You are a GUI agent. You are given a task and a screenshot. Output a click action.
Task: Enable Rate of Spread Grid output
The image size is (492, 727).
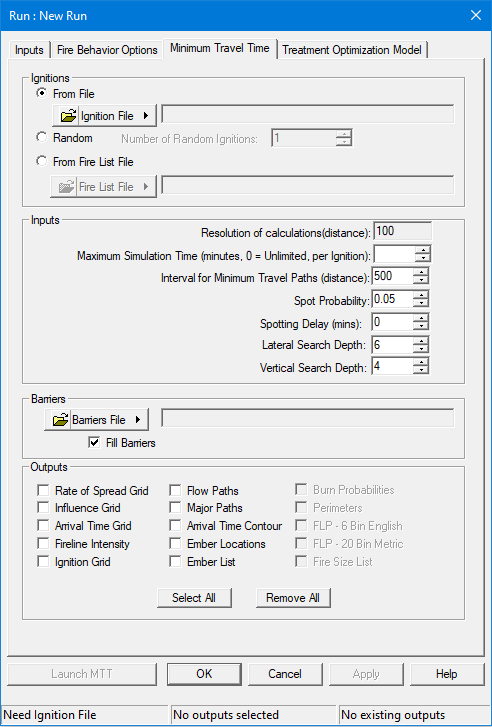pyautogui.click(x=43, y=490)
